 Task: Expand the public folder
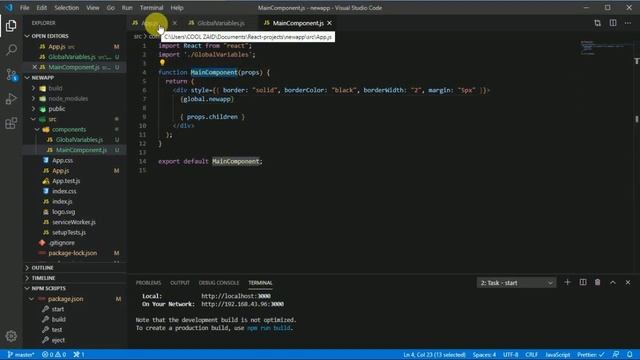33,109
